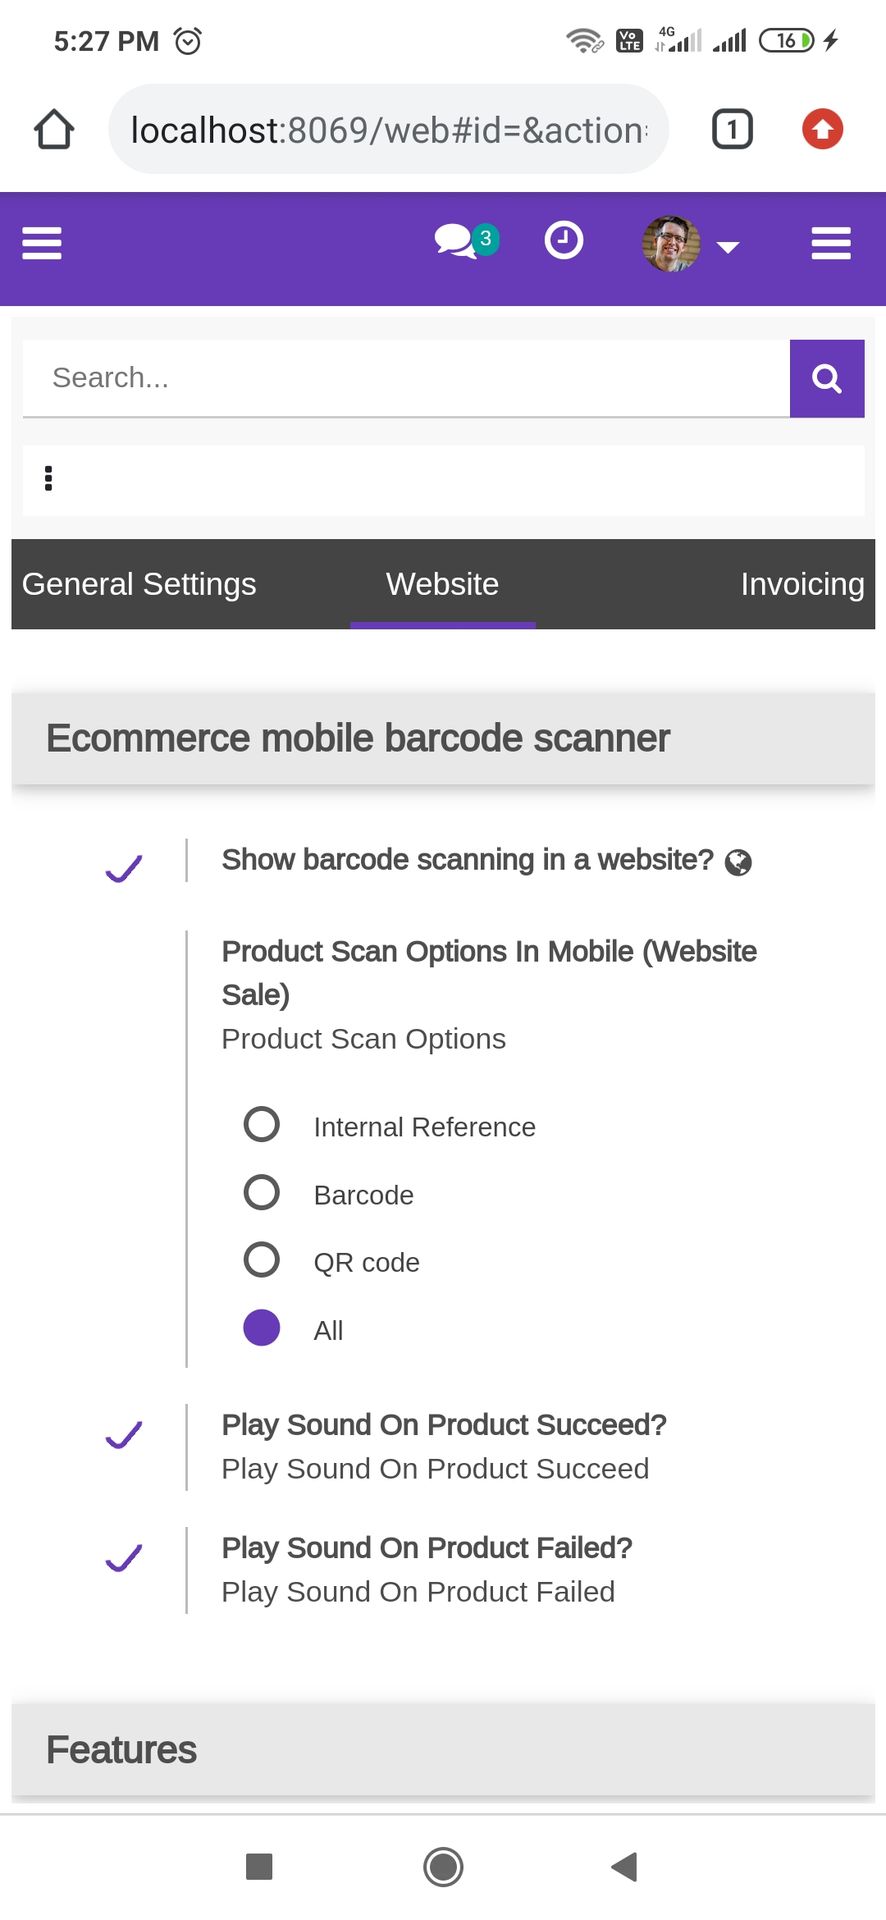This screenshot has width=886, height=1920.
Task: Expand the user avatar dropdown
Action: pos(690,243)
